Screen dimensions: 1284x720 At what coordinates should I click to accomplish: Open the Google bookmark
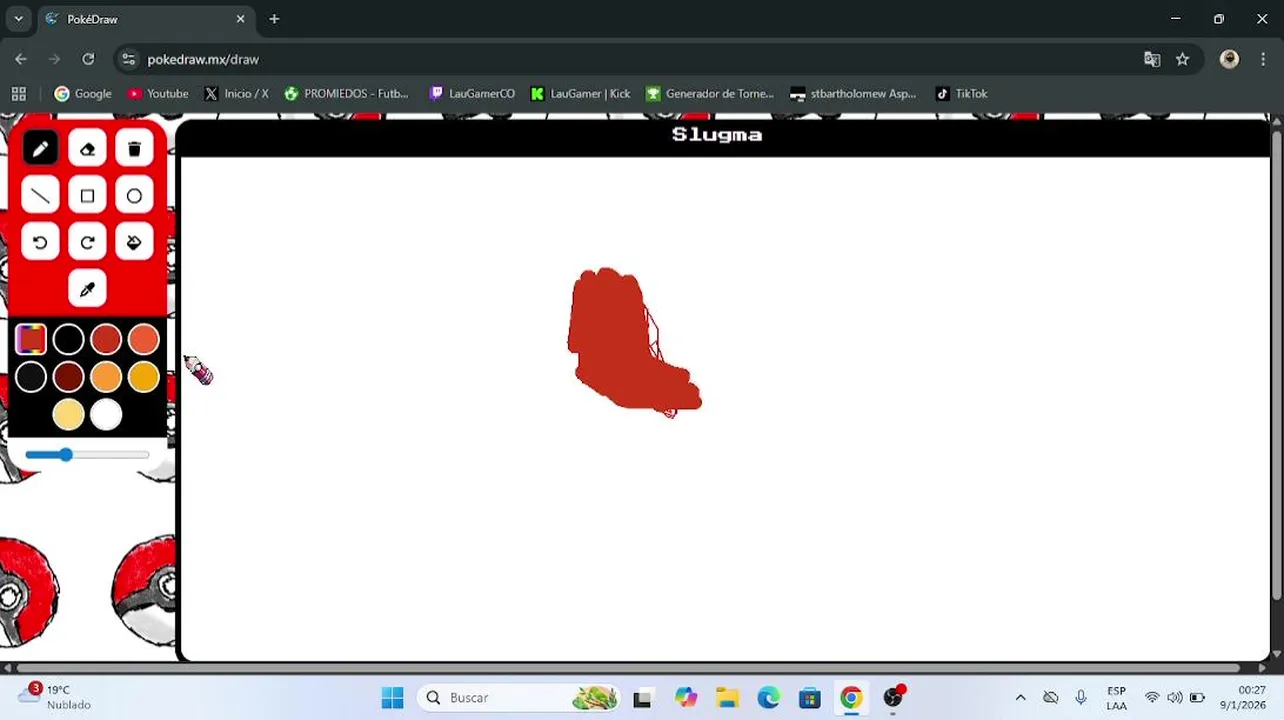[x=83, y=94]
